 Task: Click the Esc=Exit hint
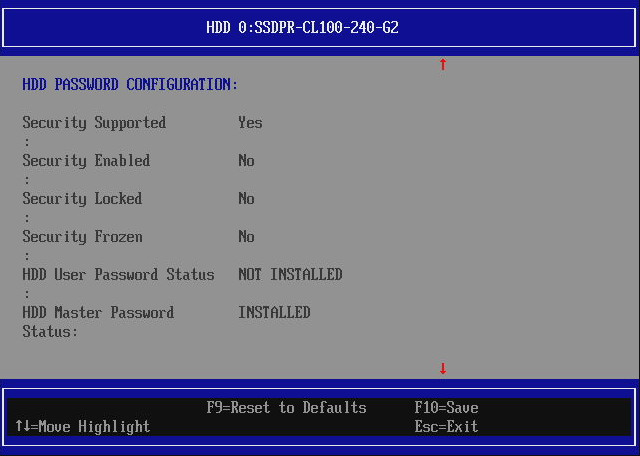pyautogui.click(x=446, y=427)
